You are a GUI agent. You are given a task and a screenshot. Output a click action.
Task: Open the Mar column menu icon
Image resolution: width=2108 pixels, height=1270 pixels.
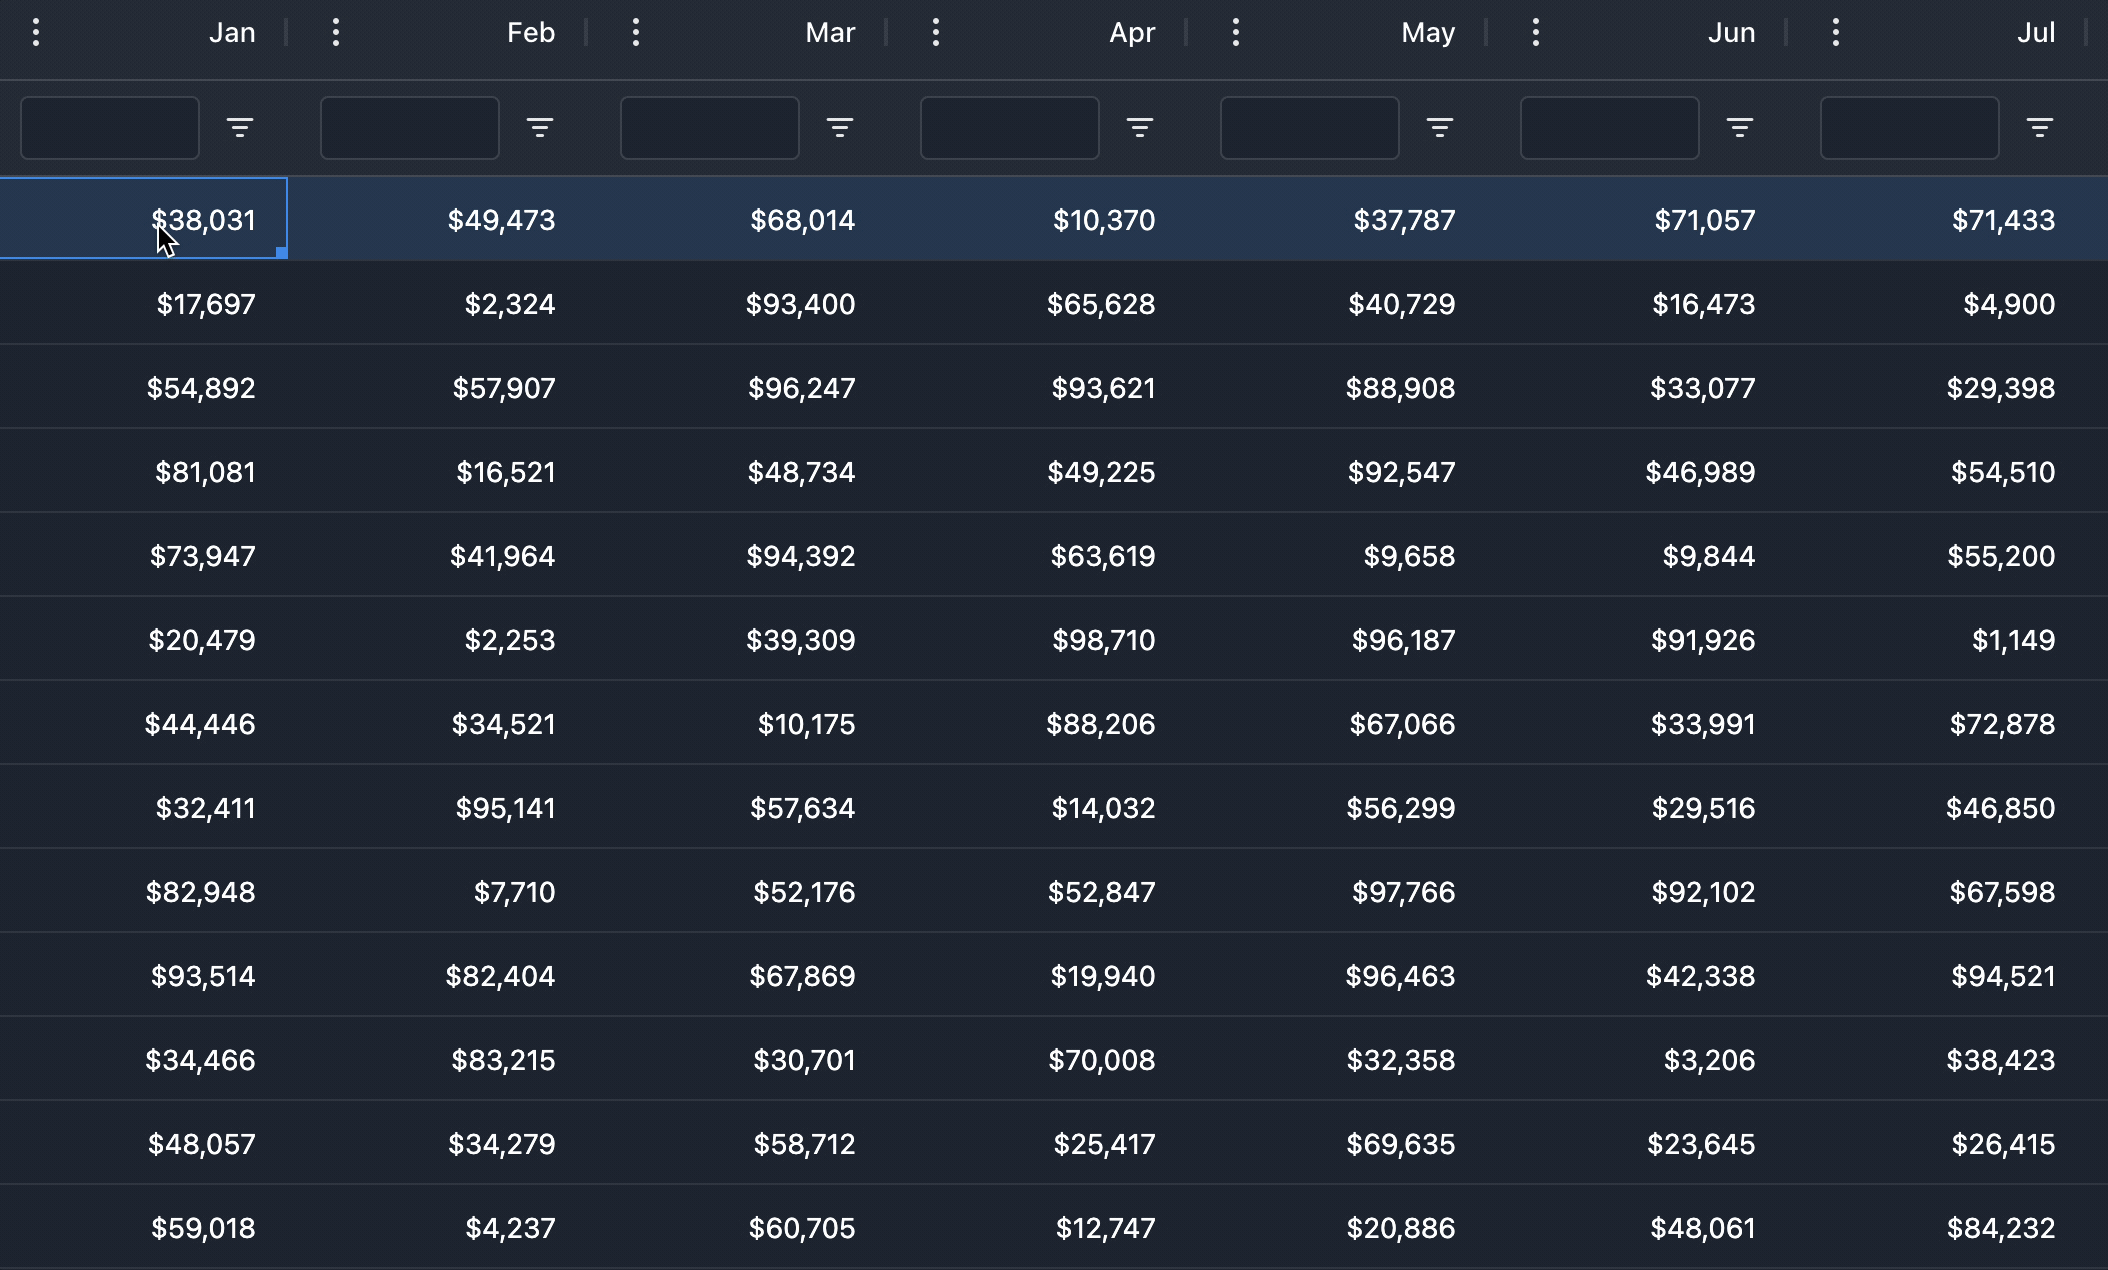click(636, 33)
